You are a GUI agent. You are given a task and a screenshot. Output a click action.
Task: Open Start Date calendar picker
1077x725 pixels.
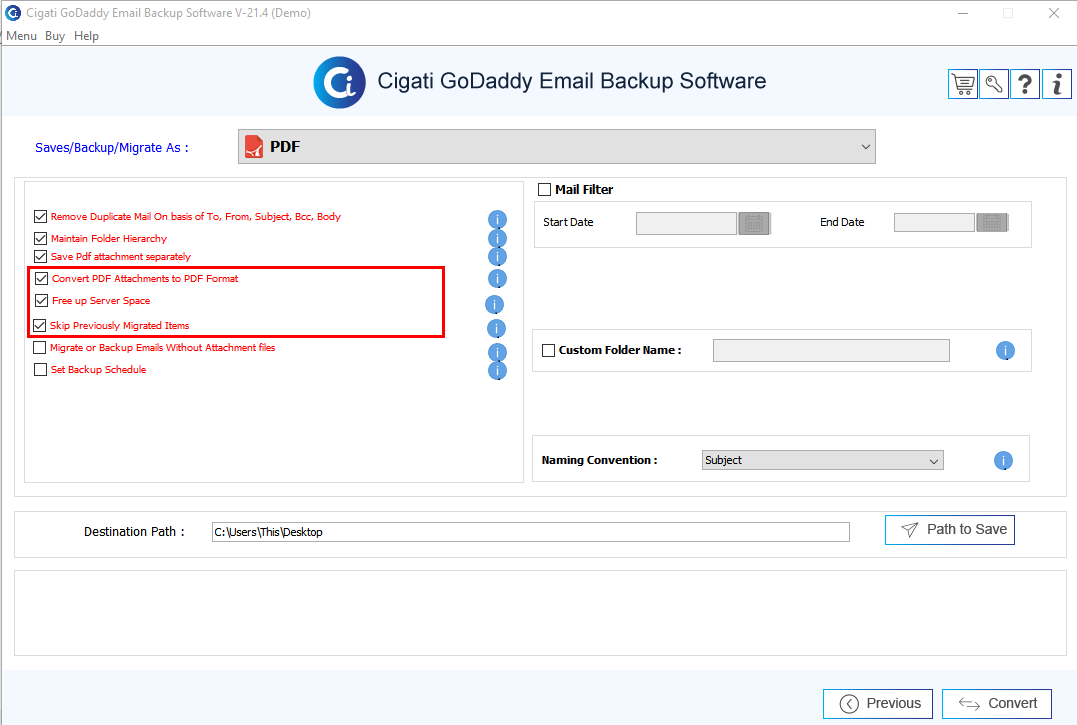coord(754,223)
